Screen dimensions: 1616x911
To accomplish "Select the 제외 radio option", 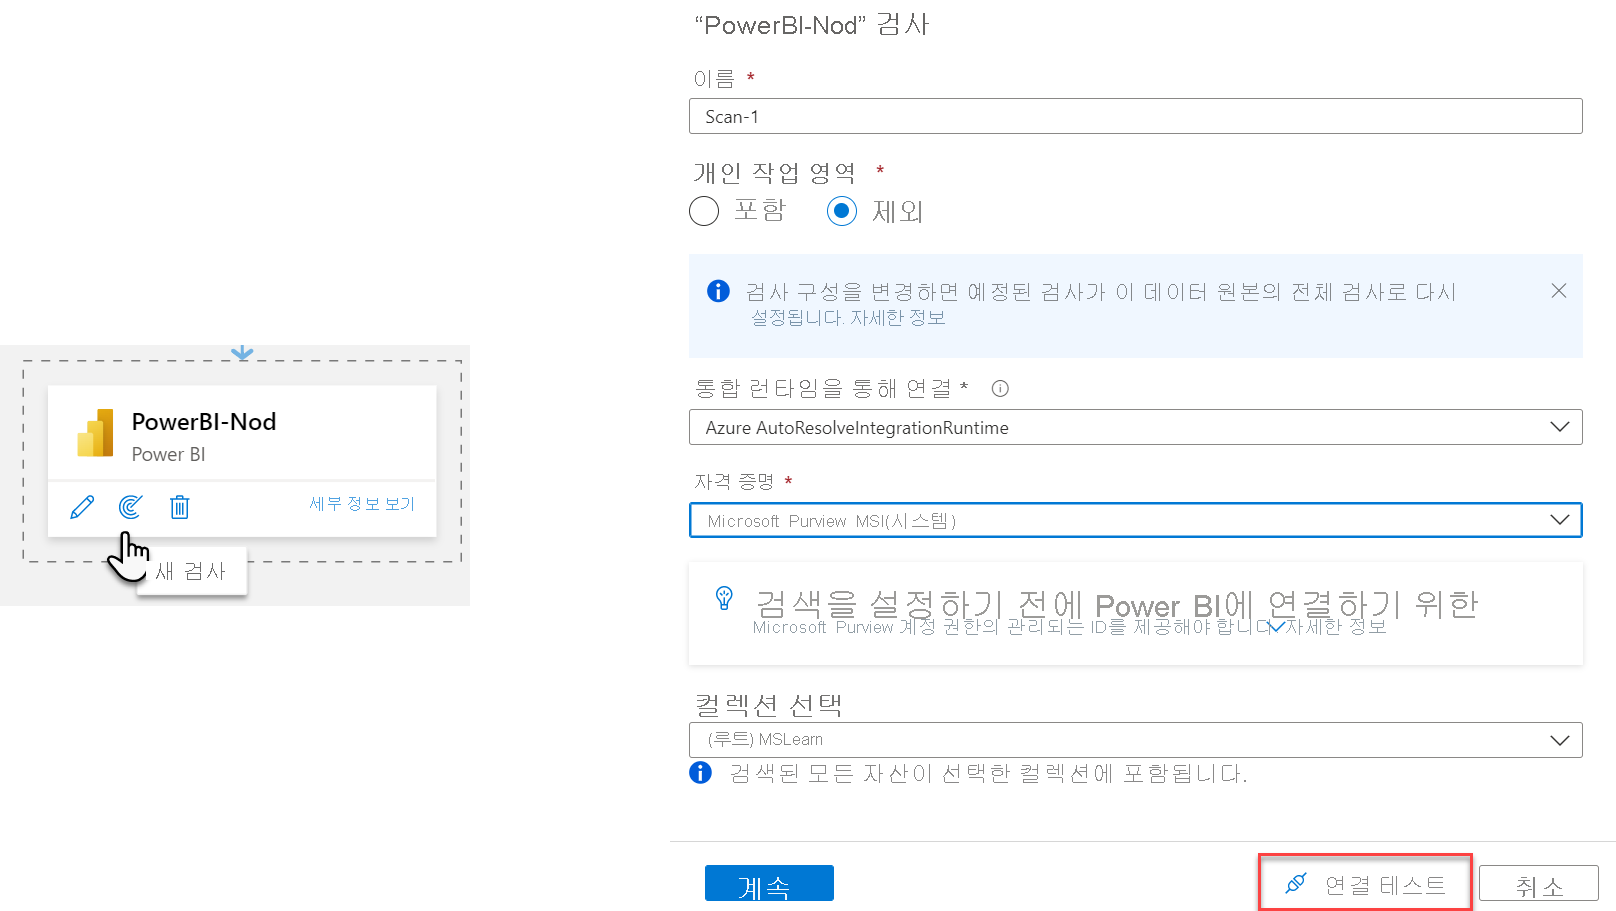I will [842, 211].
